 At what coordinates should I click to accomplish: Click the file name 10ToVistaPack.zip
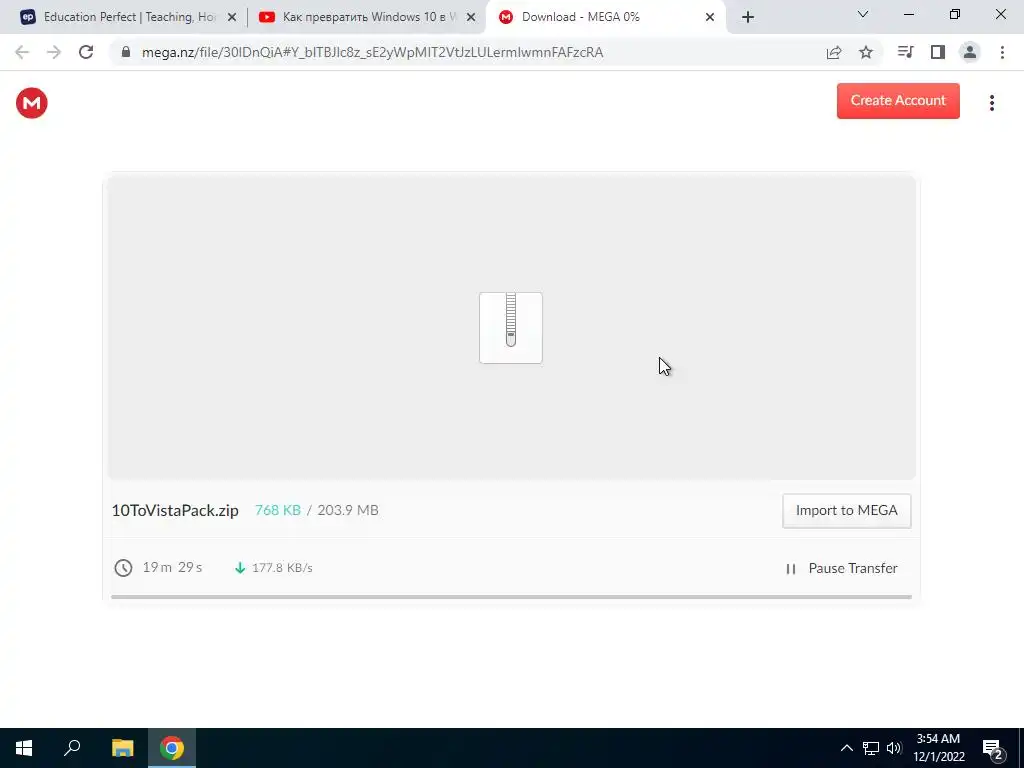(x=175, y=511)
